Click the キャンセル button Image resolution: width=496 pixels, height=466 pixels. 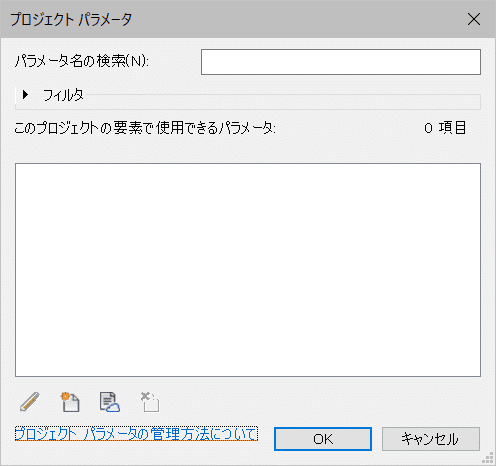(431, 439)
